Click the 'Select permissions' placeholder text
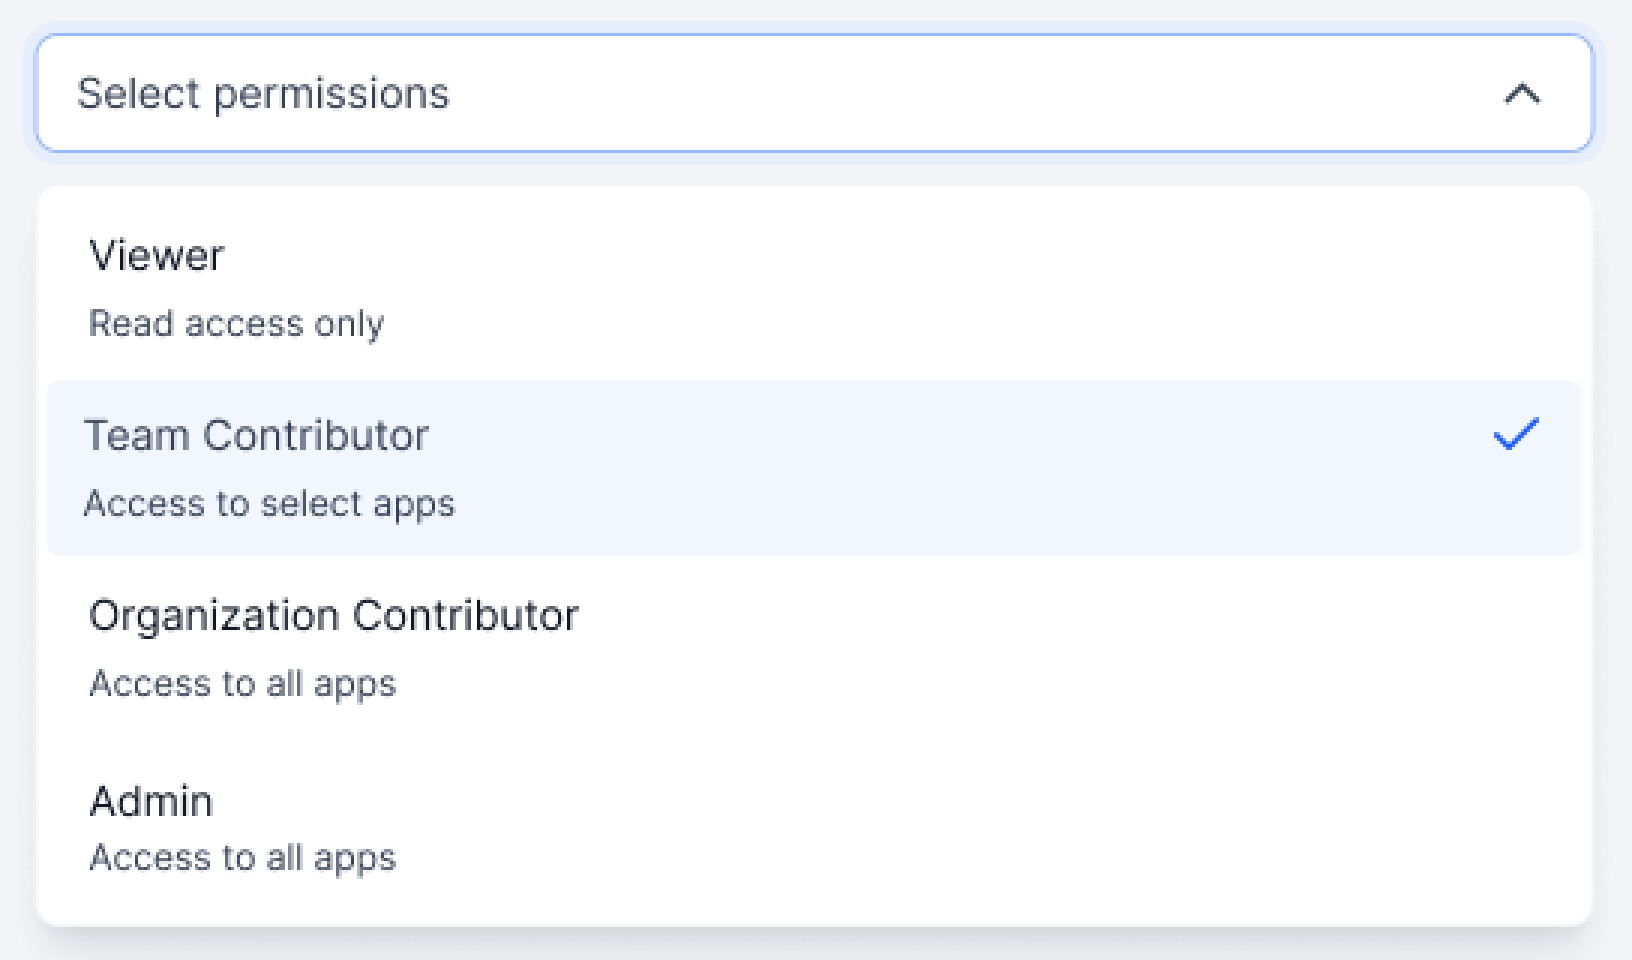 coord(263,94)
